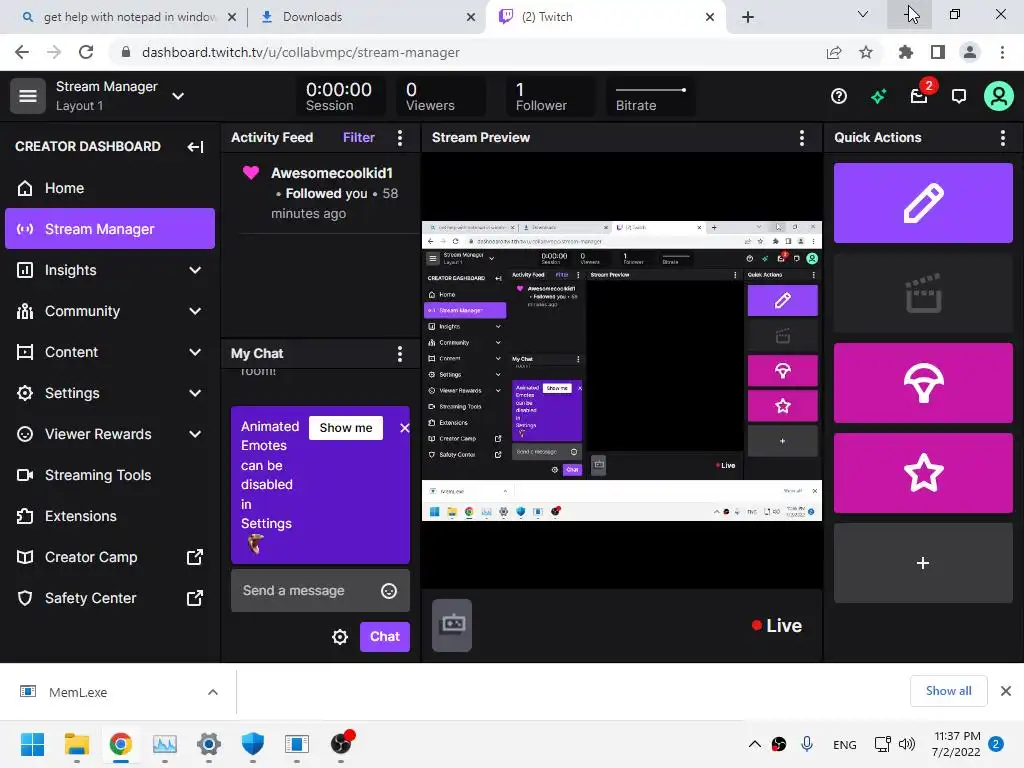
Task: Reload the page
Action: pos(86,52)
